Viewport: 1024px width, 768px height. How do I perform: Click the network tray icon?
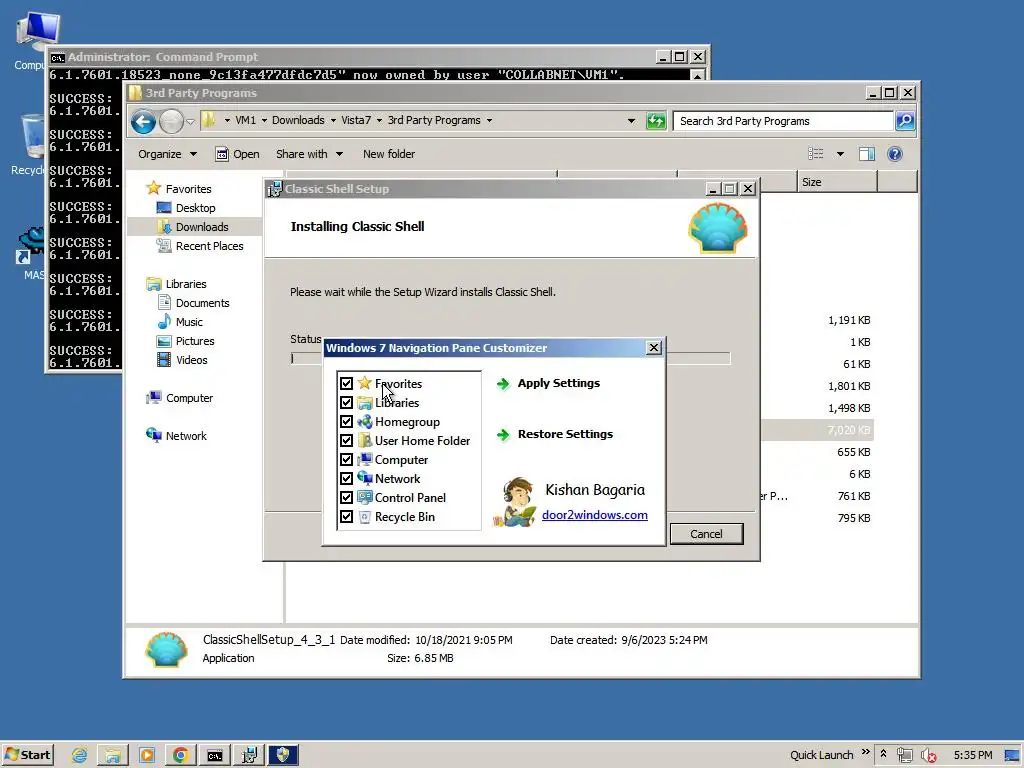[904, 756]
